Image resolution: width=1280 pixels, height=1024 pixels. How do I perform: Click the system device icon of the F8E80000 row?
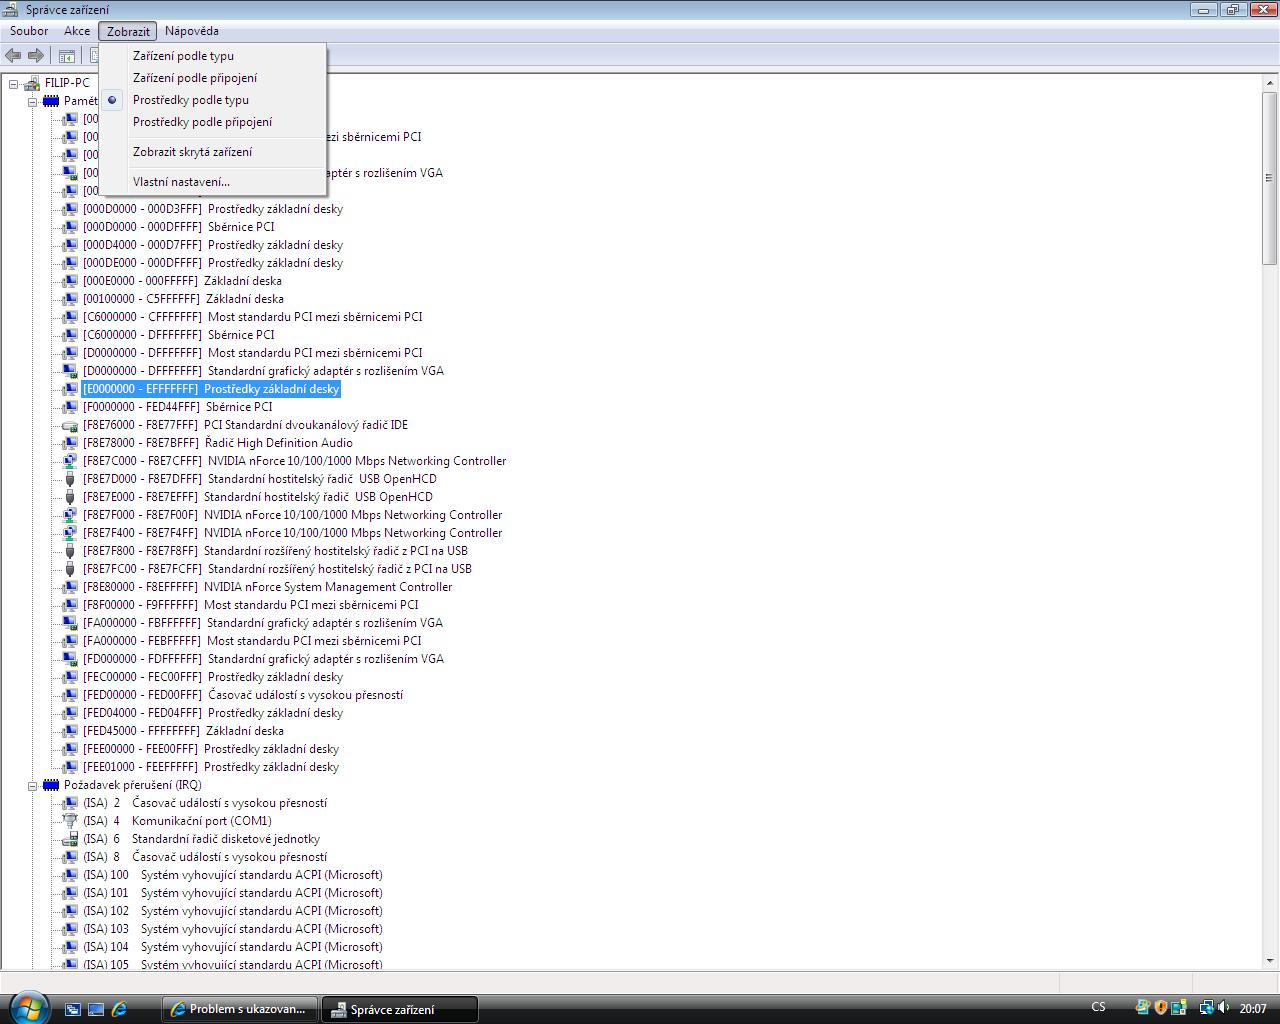pyautogui.click(x=70, y=587)
